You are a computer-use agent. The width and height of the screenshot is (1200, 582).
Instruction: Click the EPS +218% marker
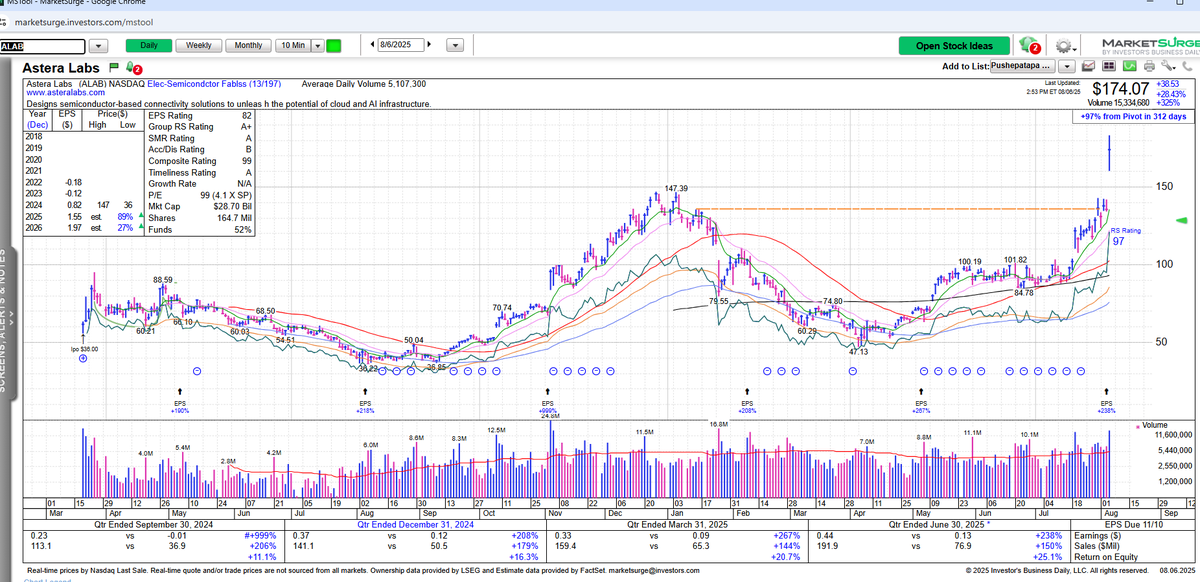click(x=365, y=403)
